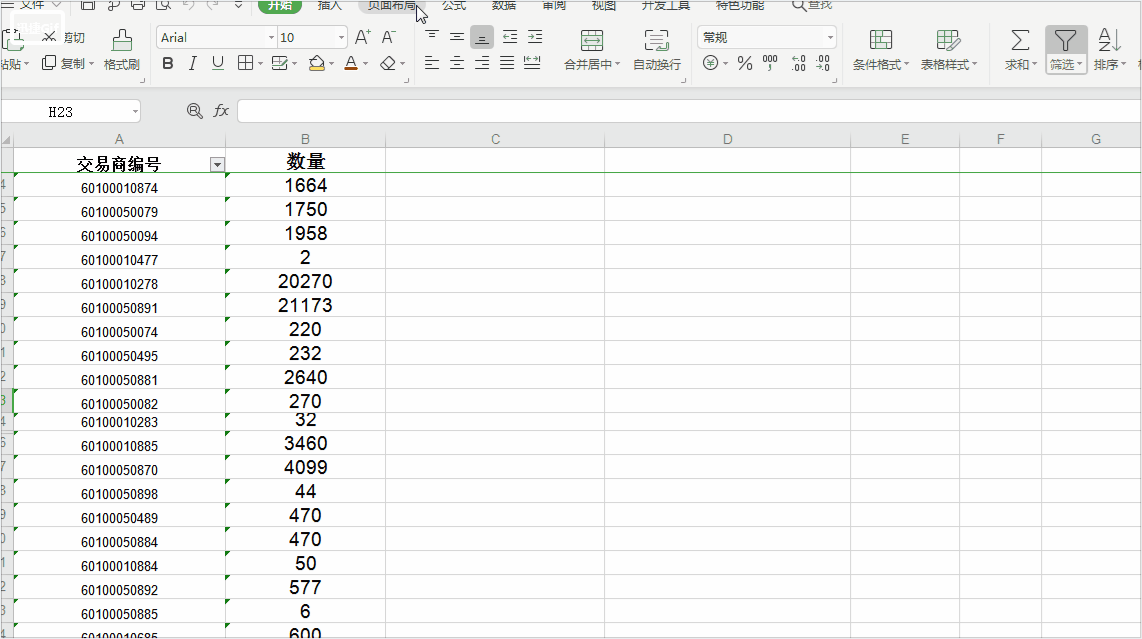This screenshot has width=1142, height=639.
Task: Justify text alignment icon
Action: [507, 63]
